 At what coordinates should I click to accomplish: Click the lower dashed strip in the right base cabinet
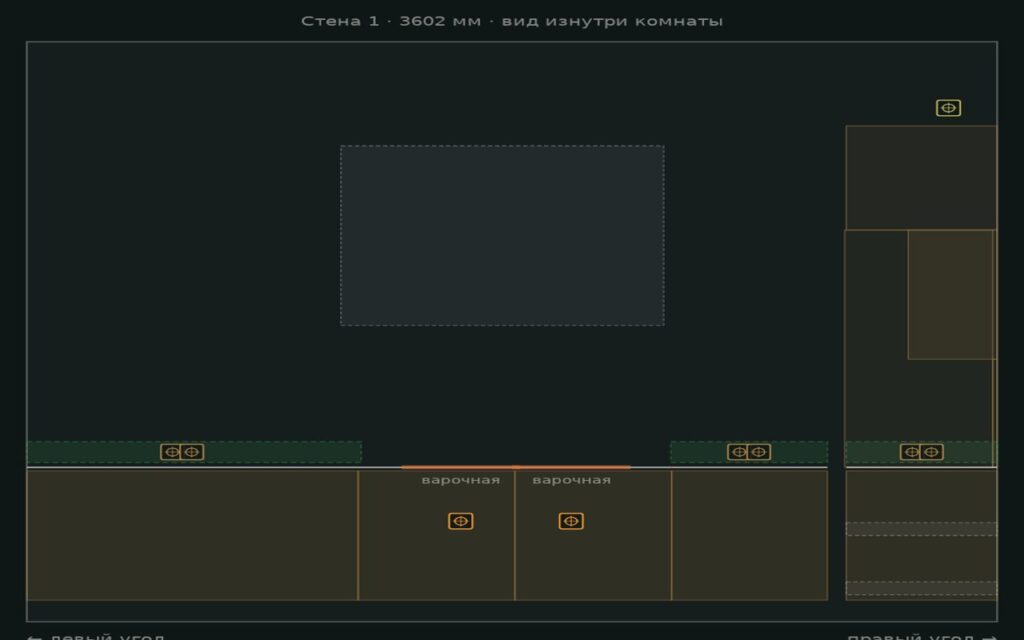coord(921,588)
